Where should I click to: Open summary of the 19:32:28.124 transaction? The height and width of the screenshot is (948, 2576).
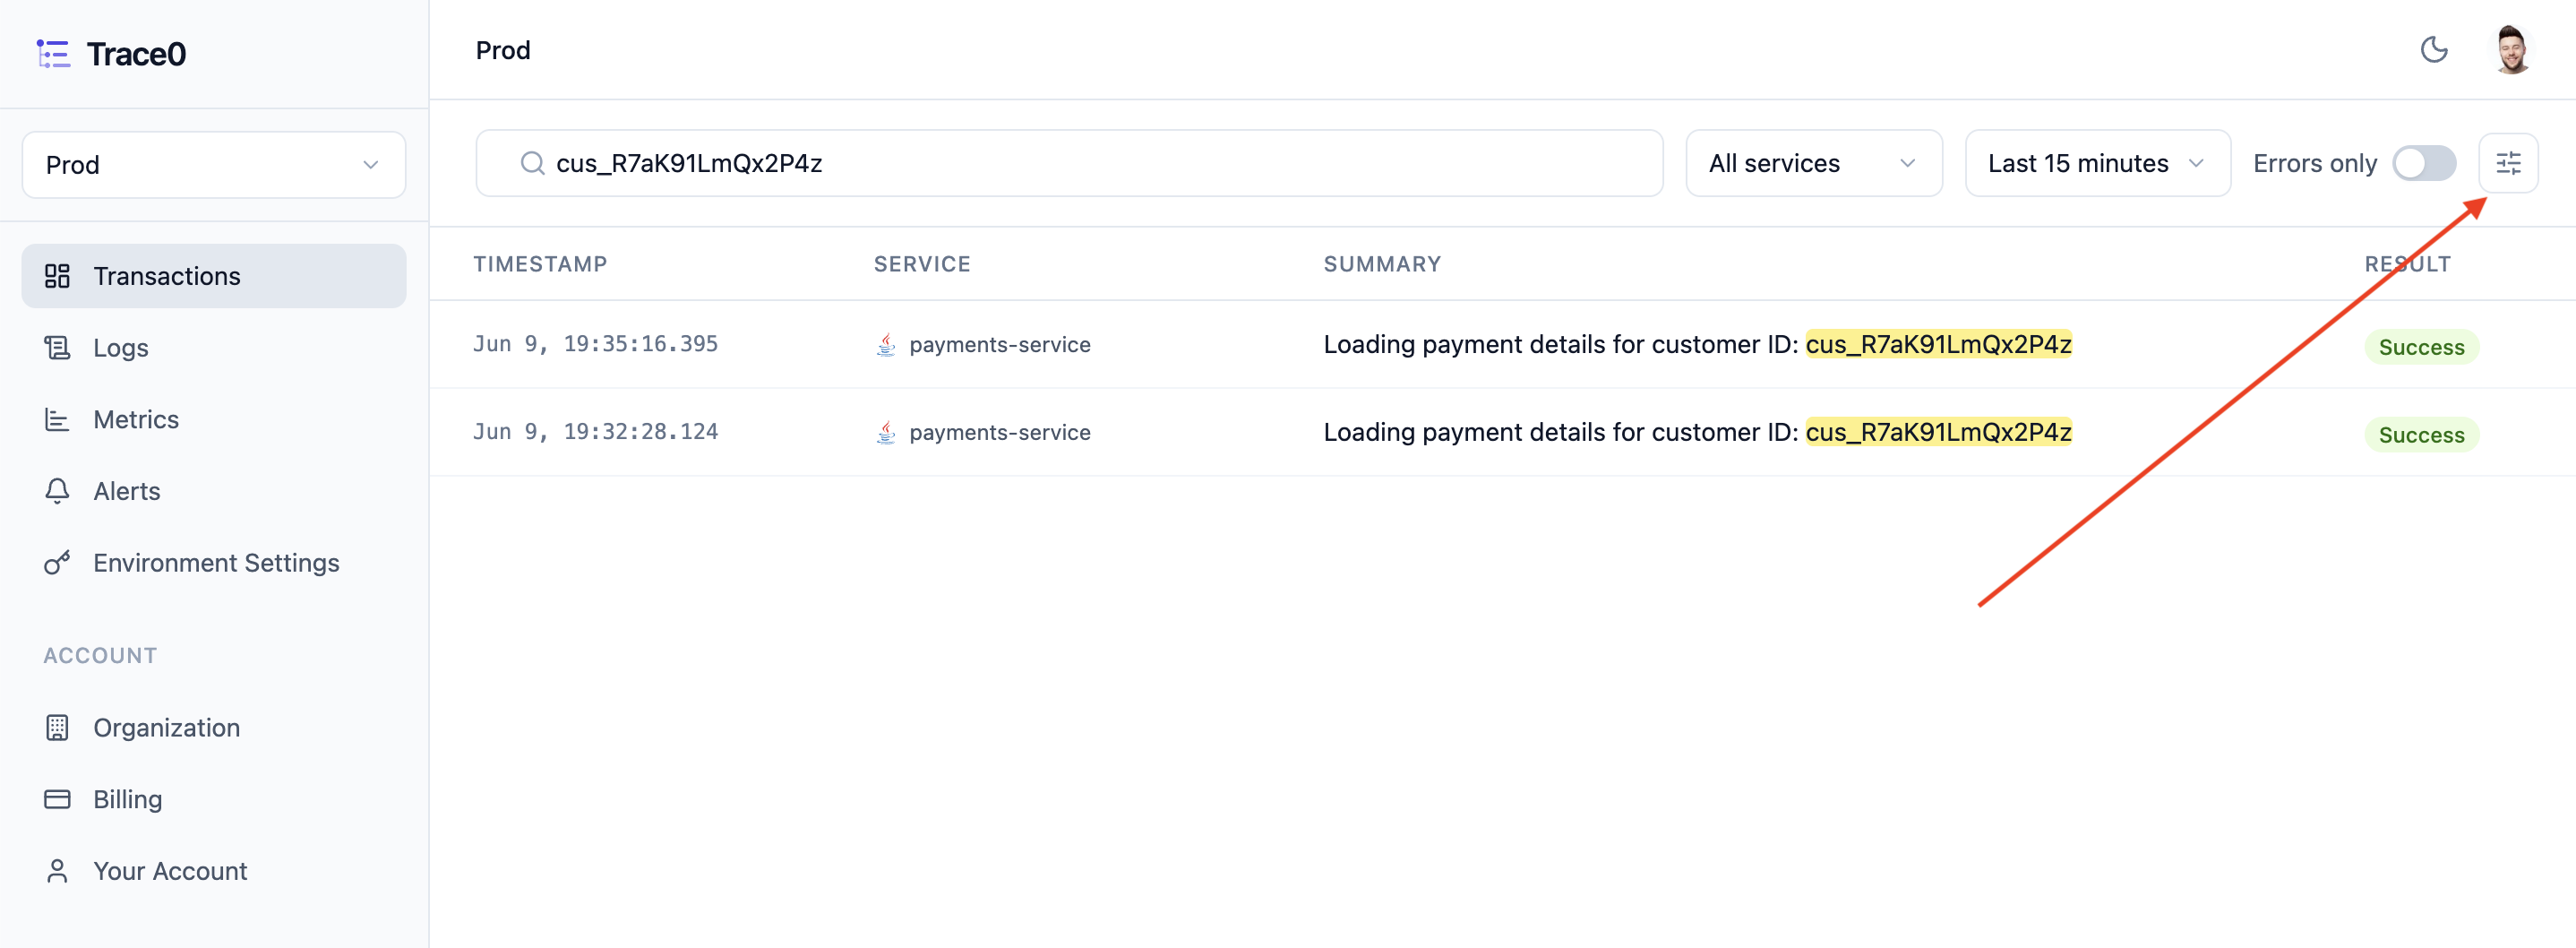pos(1697,432)
